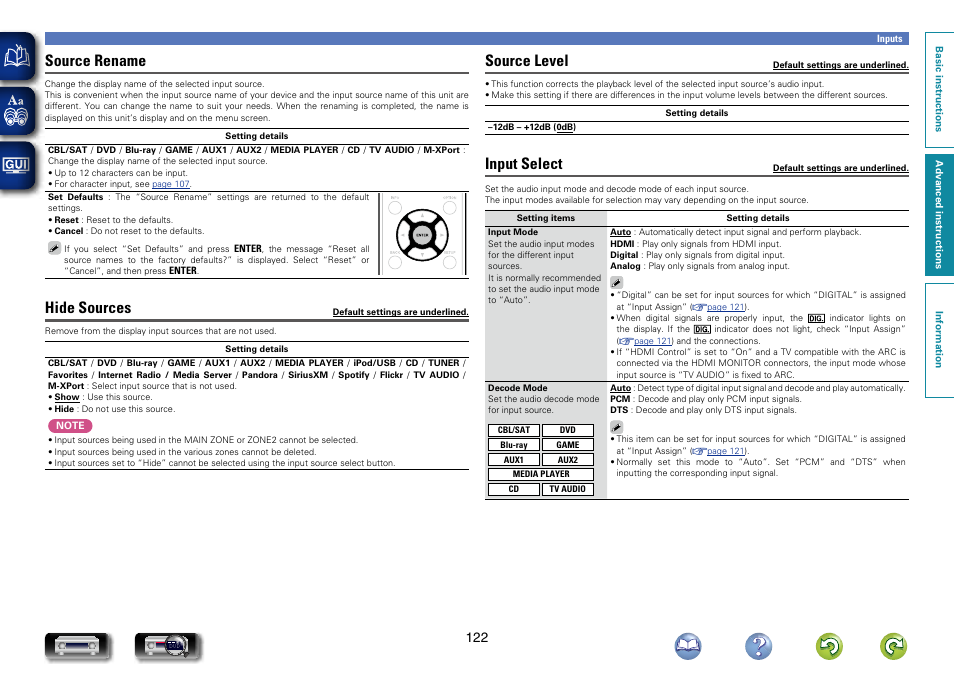
Task: Click the "PCM" decode mode option
Action: pos(620,399)
